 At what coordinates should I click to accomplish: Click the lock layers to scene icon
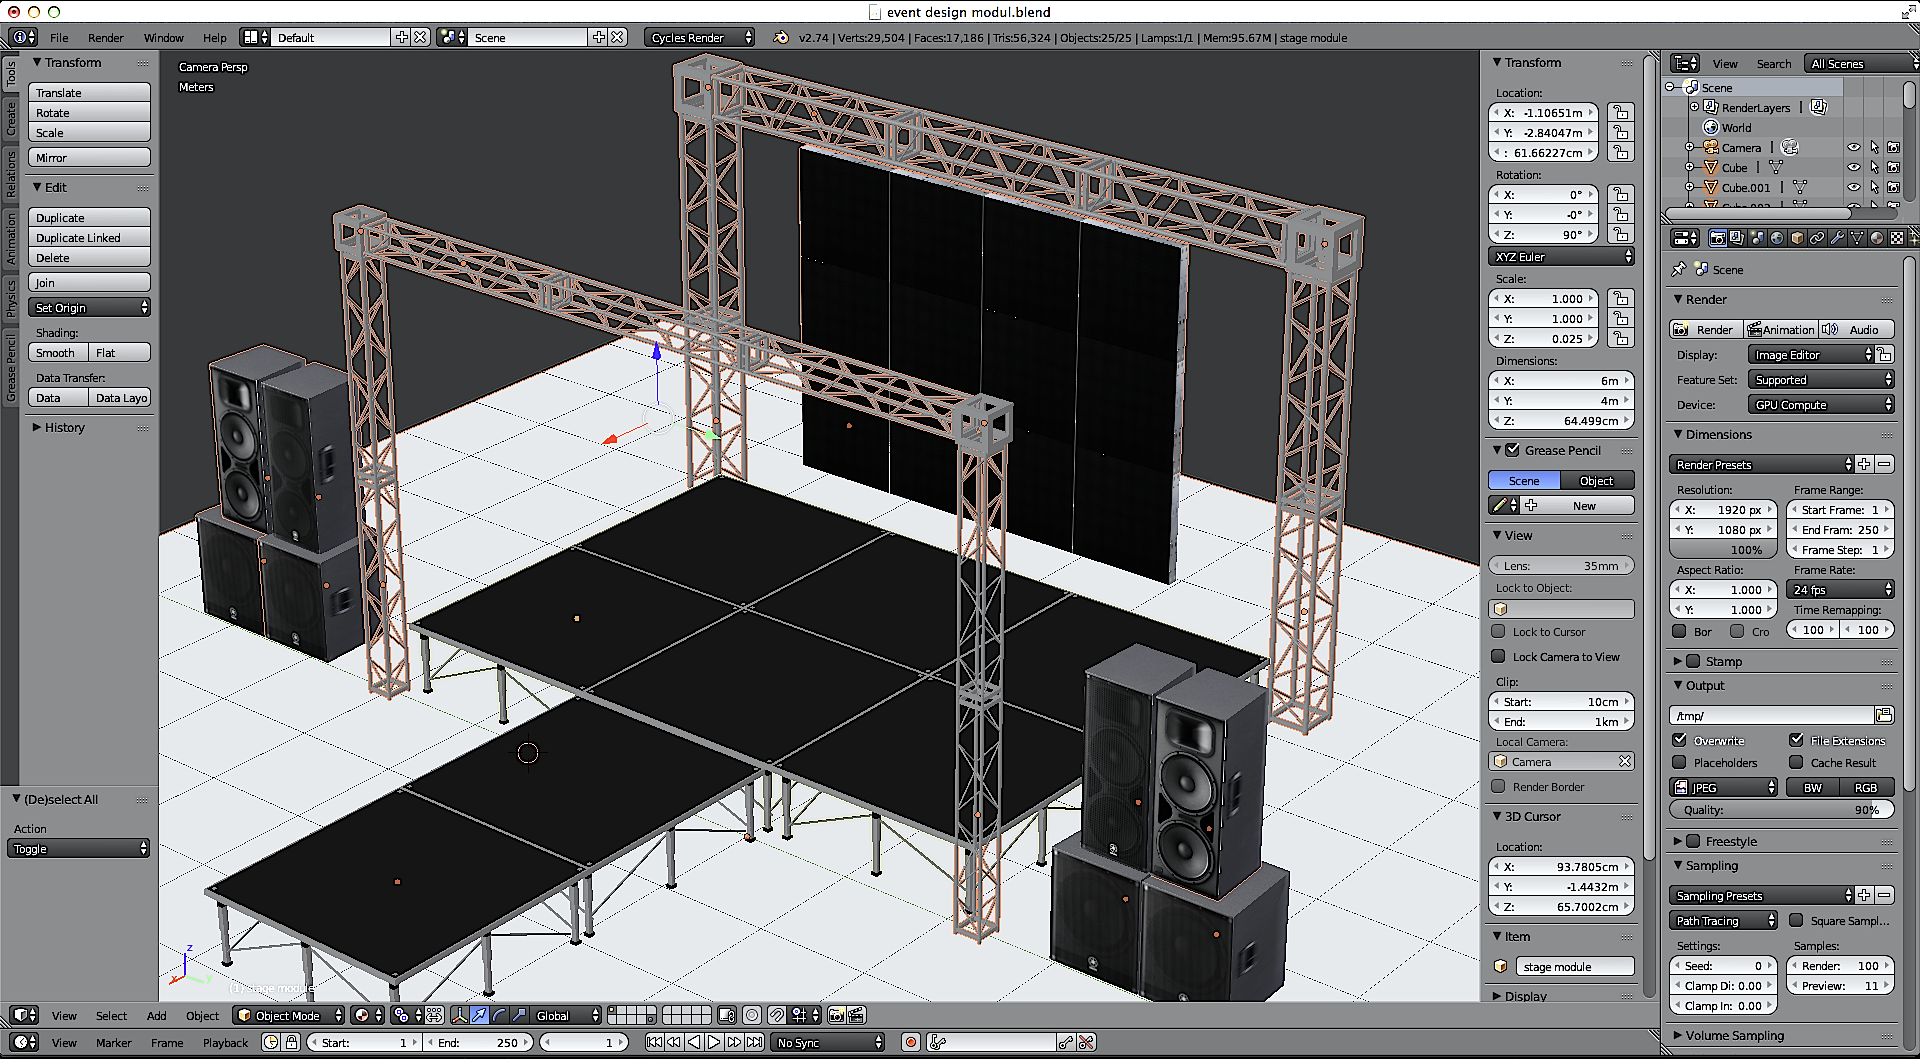(727, 1015)
